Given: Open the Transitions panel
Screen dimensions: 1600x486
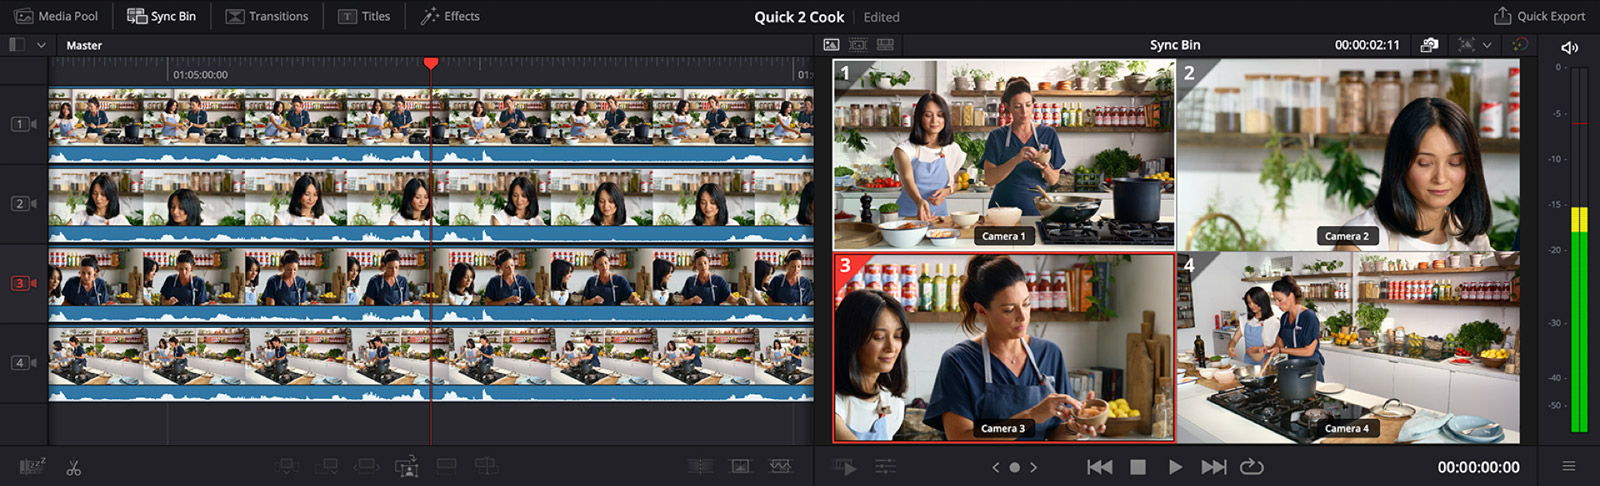Looking at the screenshot, I should (267, 16).
